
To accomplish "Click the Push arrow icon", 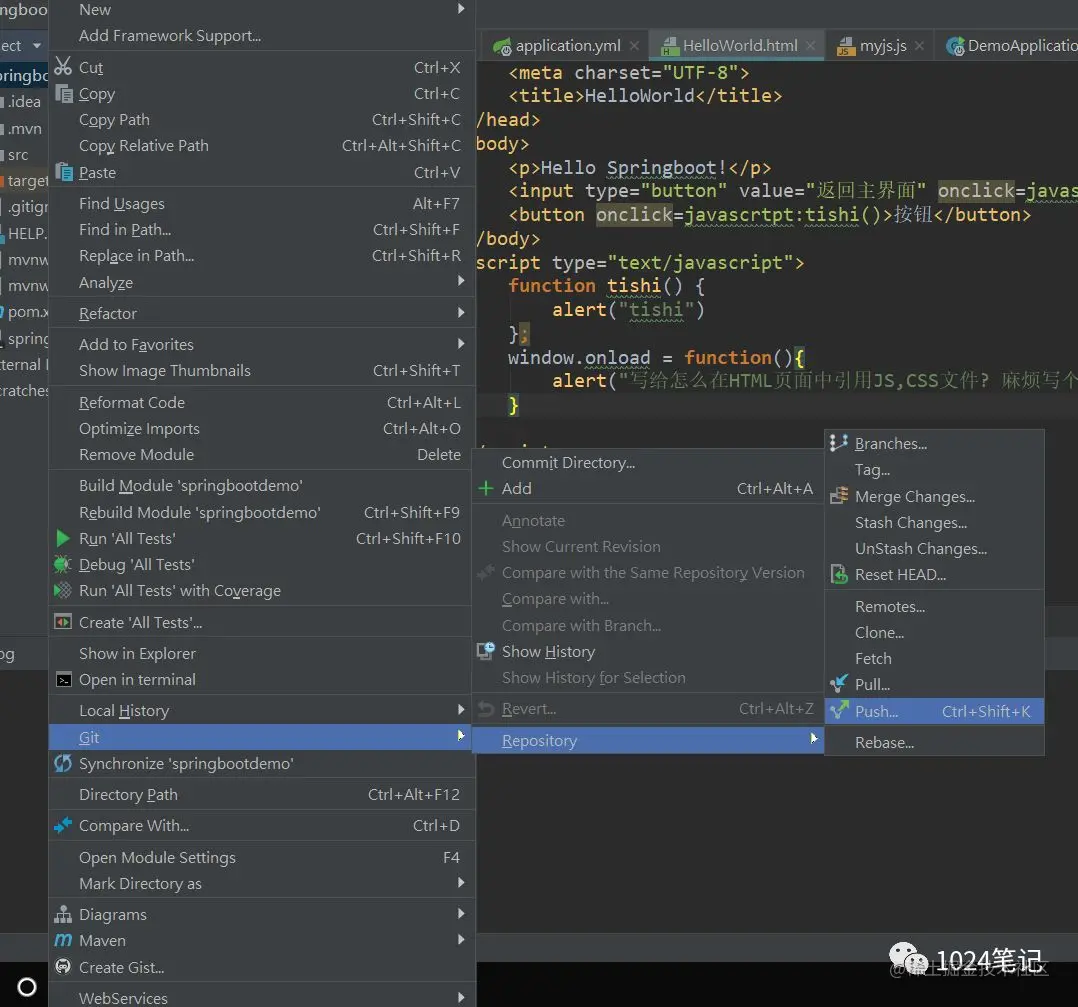I will (x=838, y=710).
